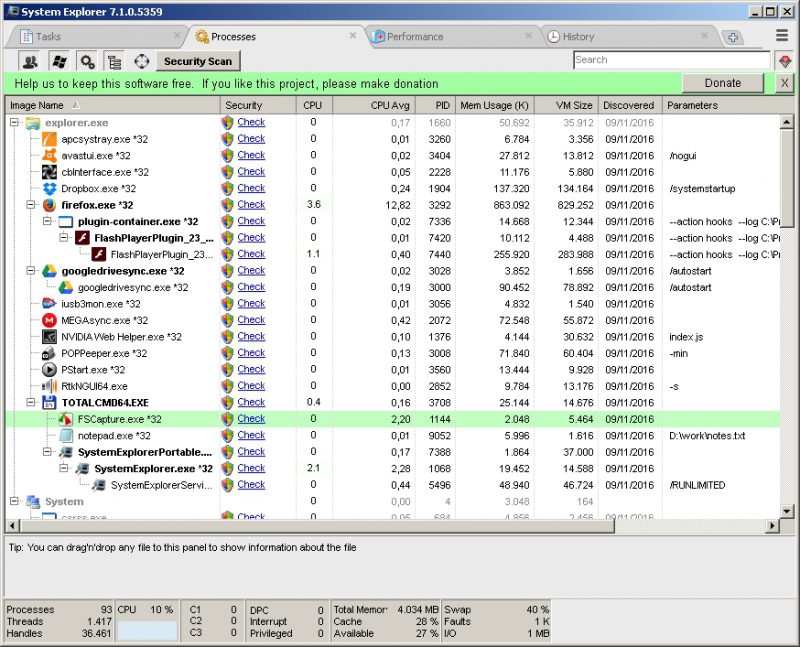This screenshot has width=800, height=647.
Task: Click the Check link for FSCapture.exe
Action: pos(251,419)
